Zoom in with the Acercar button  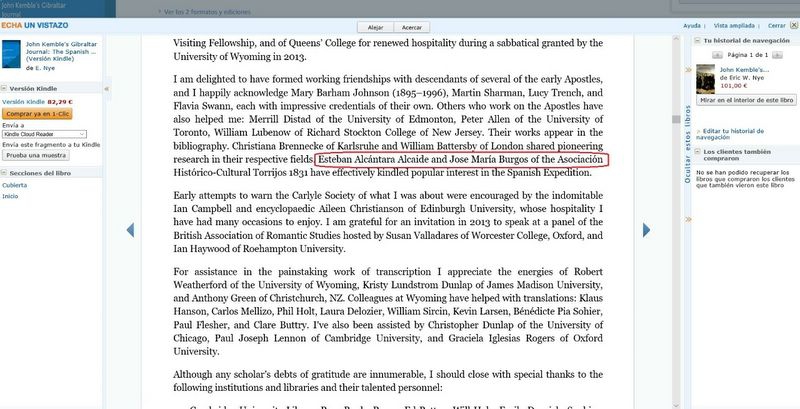click(412, 27)
